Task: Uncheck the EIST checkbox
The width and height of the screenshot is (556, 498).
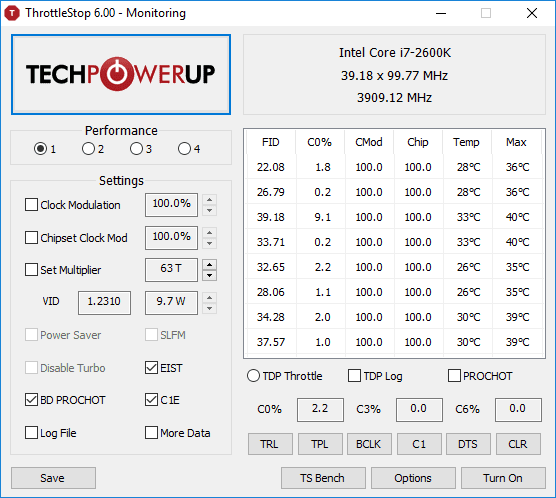Action: [151, 368]
